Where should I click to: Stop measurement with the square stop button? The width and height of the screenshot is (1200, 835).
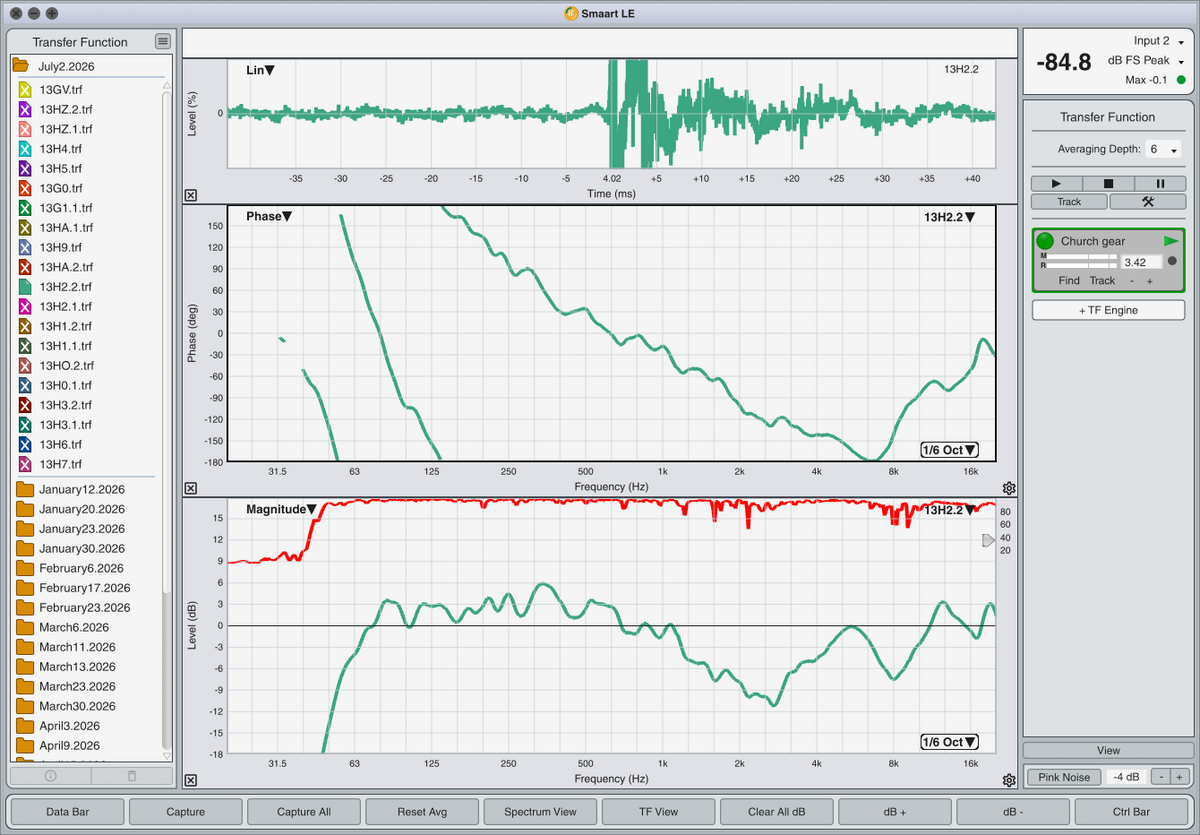click(1108, 184)
